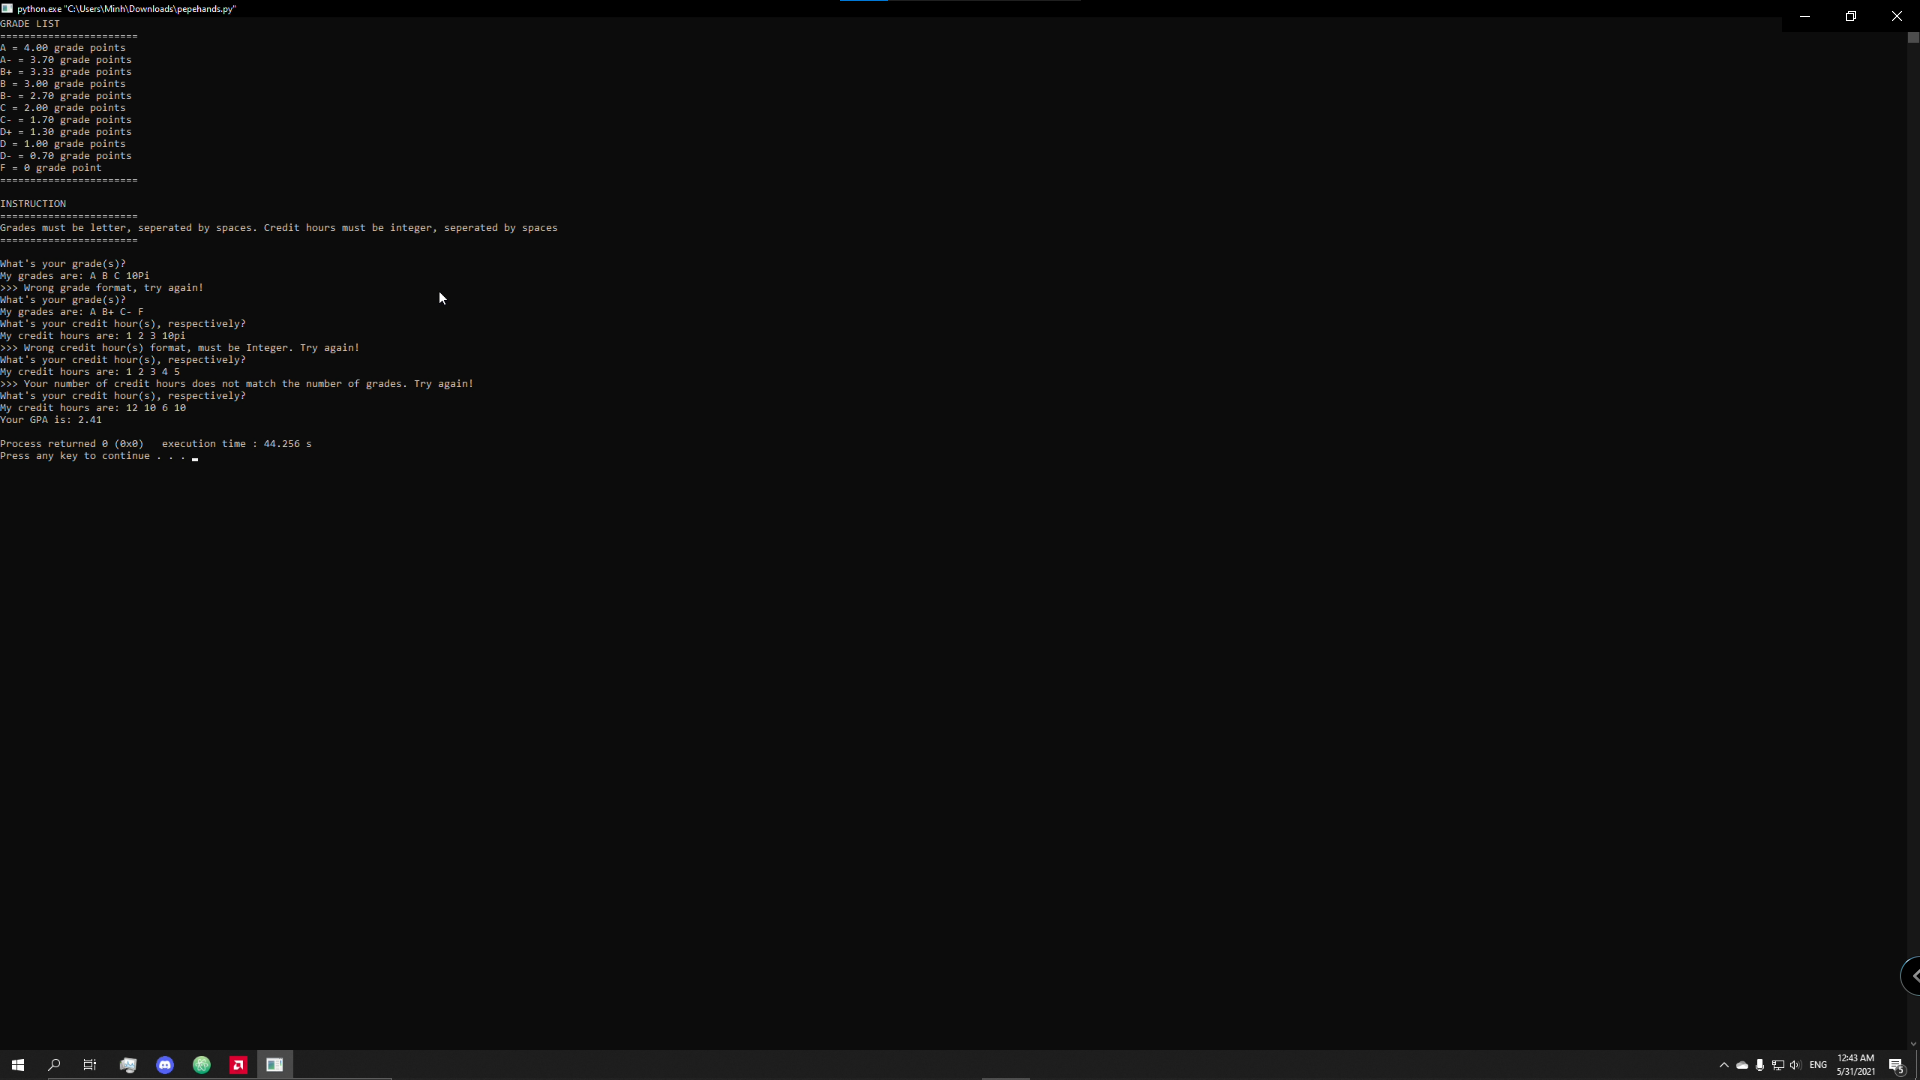
Task: Open the Windows Start menu
Action: [x=17, y=1065]
